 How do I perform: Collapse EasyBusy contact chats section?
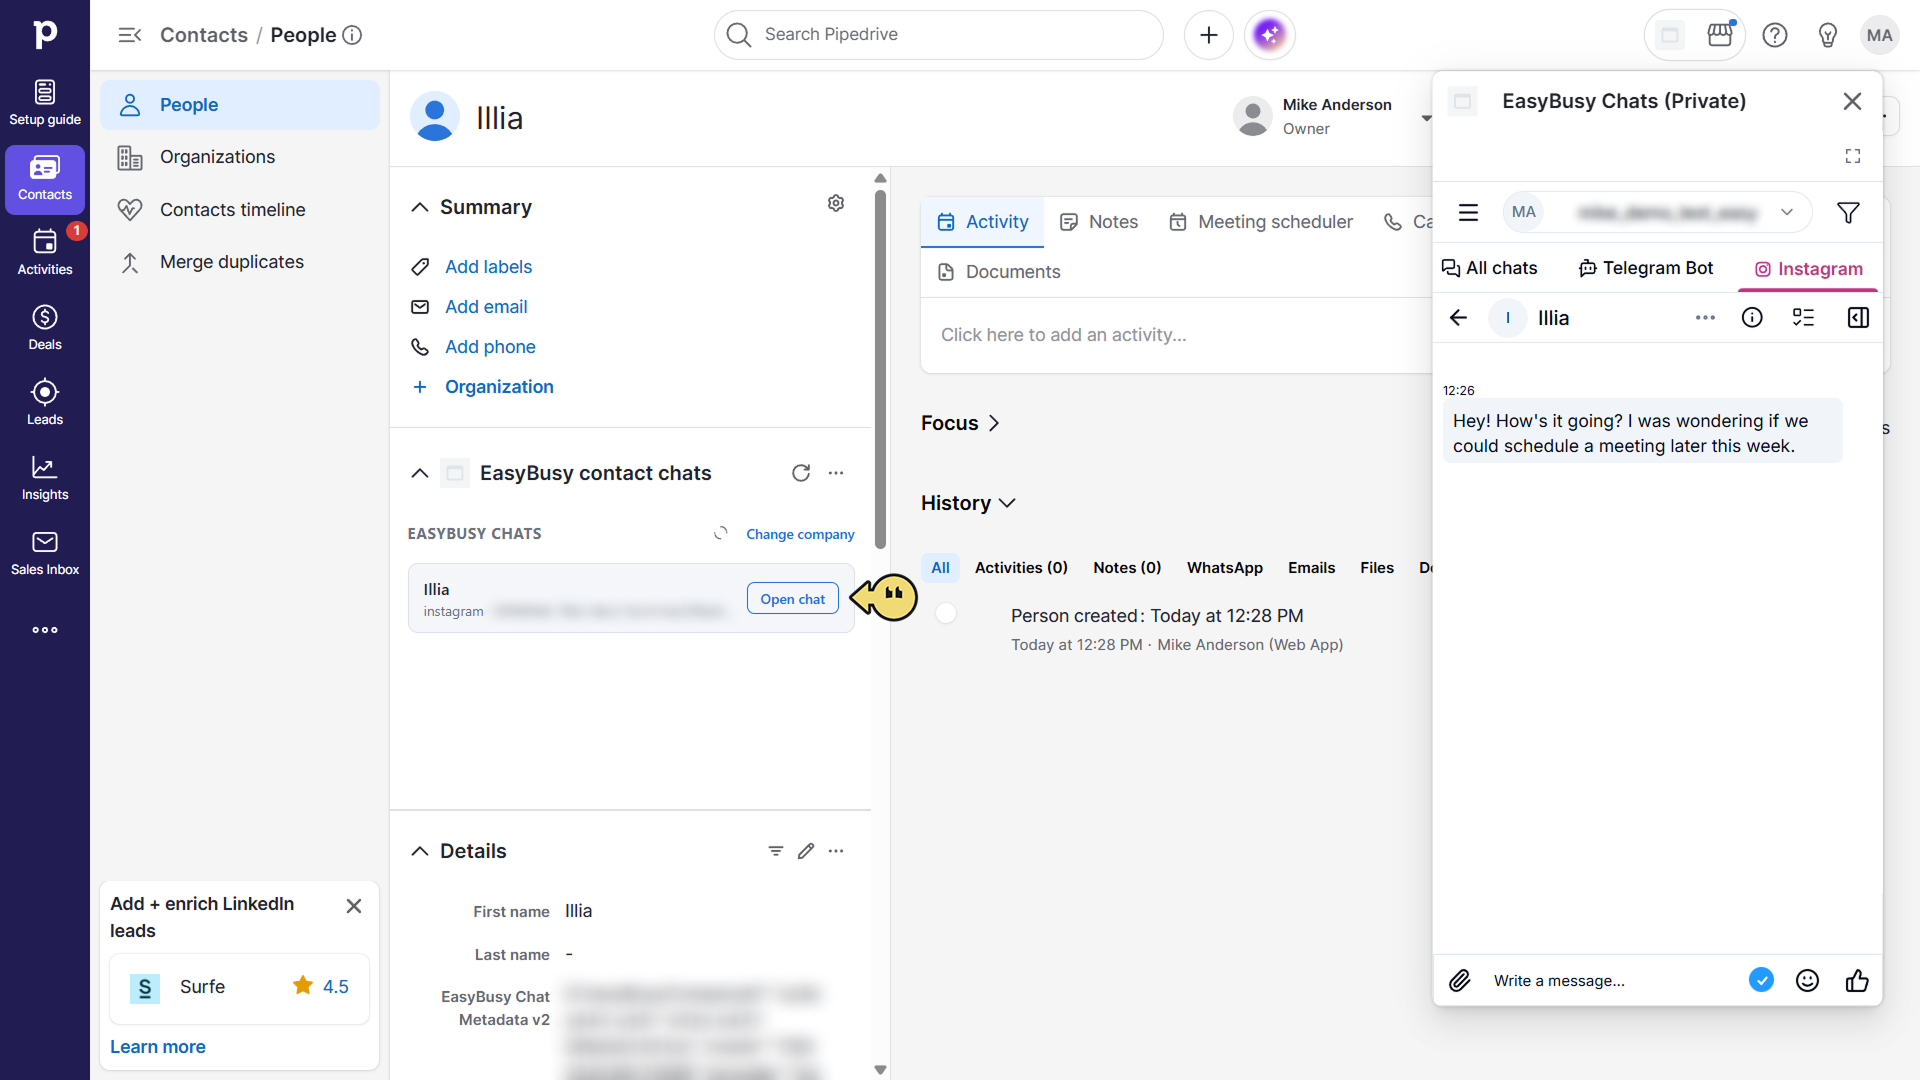click(x=420, y=473)
